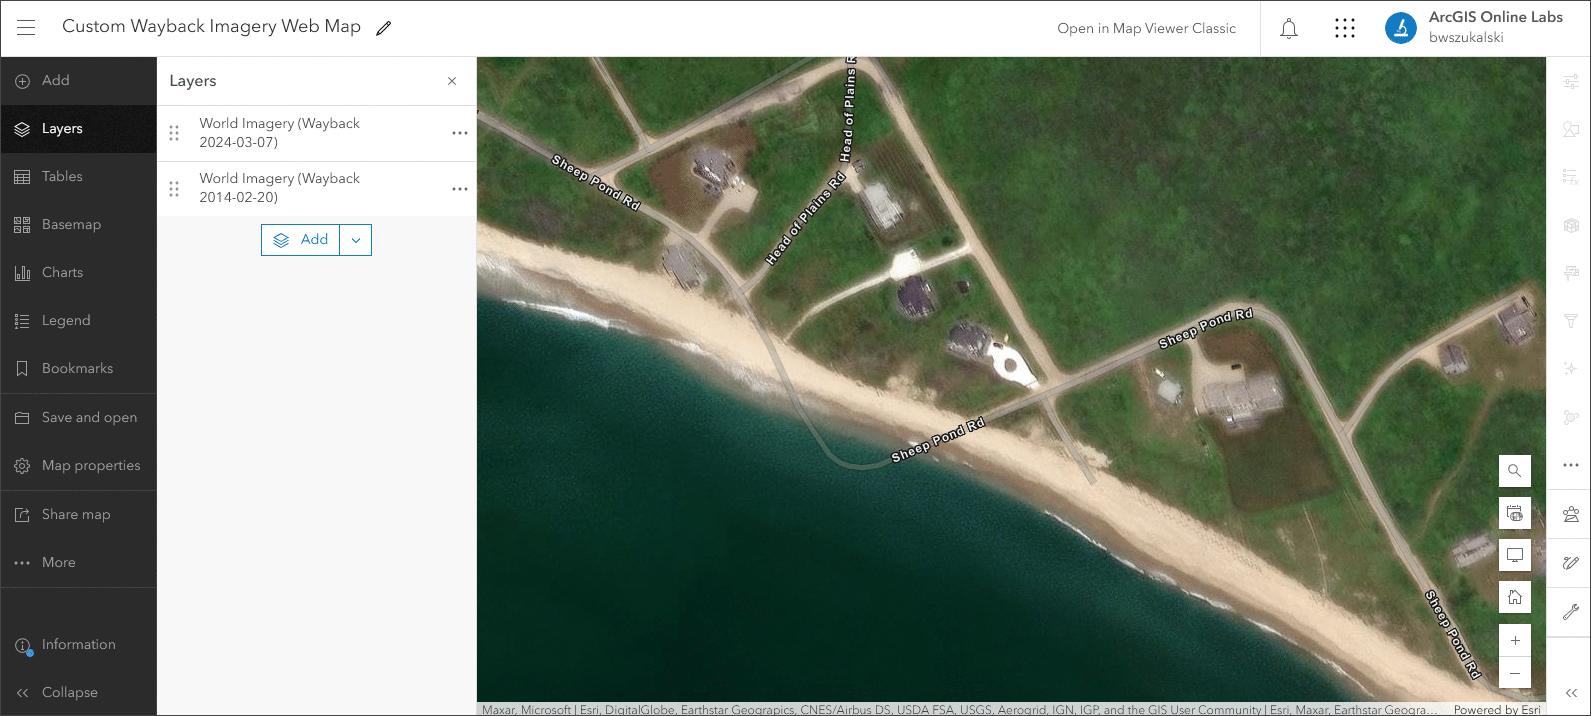This screenshot has height=716, width=1591.
Task: Click drag handle of 2024-03-07 layer
Action: (x=174, y=133)
